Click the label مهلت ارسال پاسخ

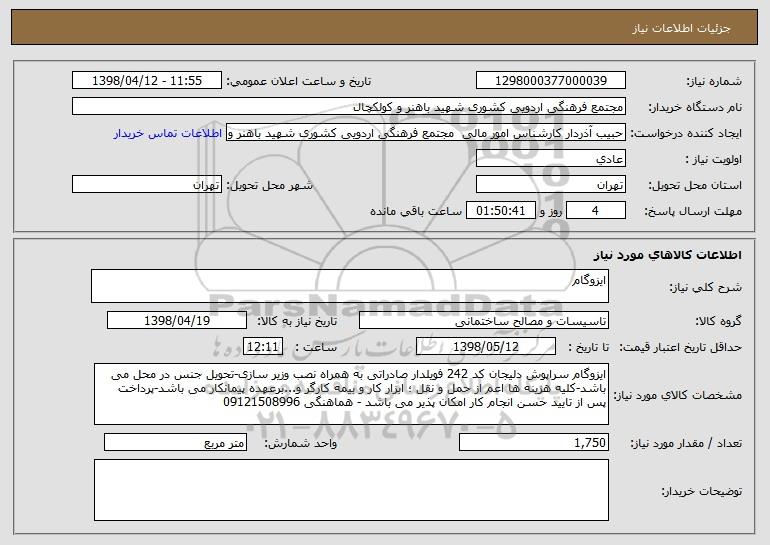point(693,212)
